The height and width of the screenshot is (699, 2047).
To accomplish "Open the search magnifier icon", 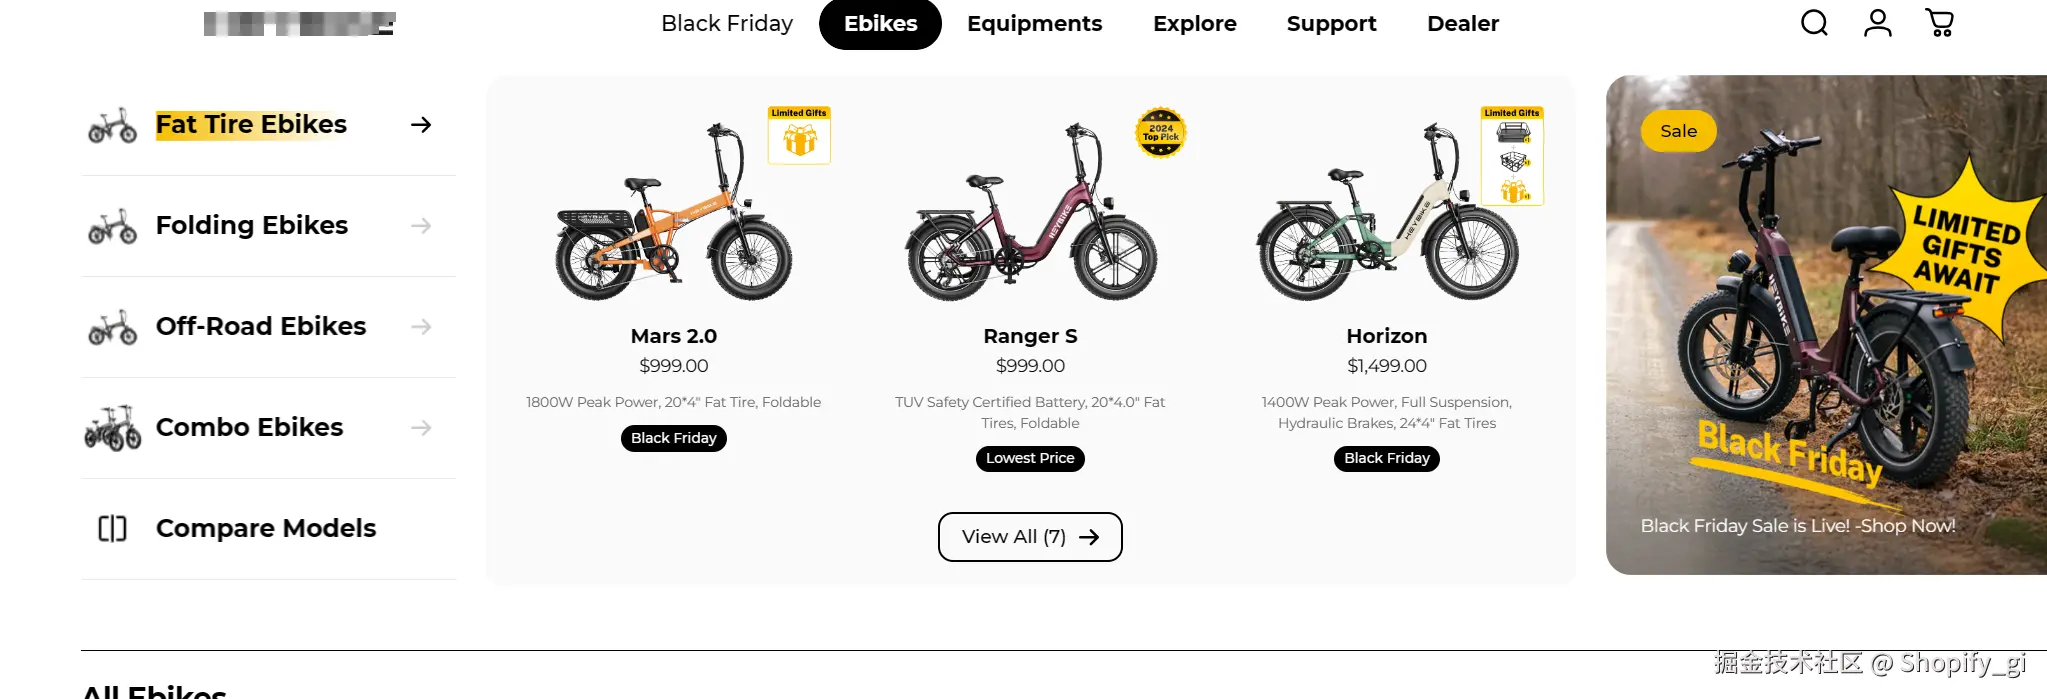I will [1814, 23].
